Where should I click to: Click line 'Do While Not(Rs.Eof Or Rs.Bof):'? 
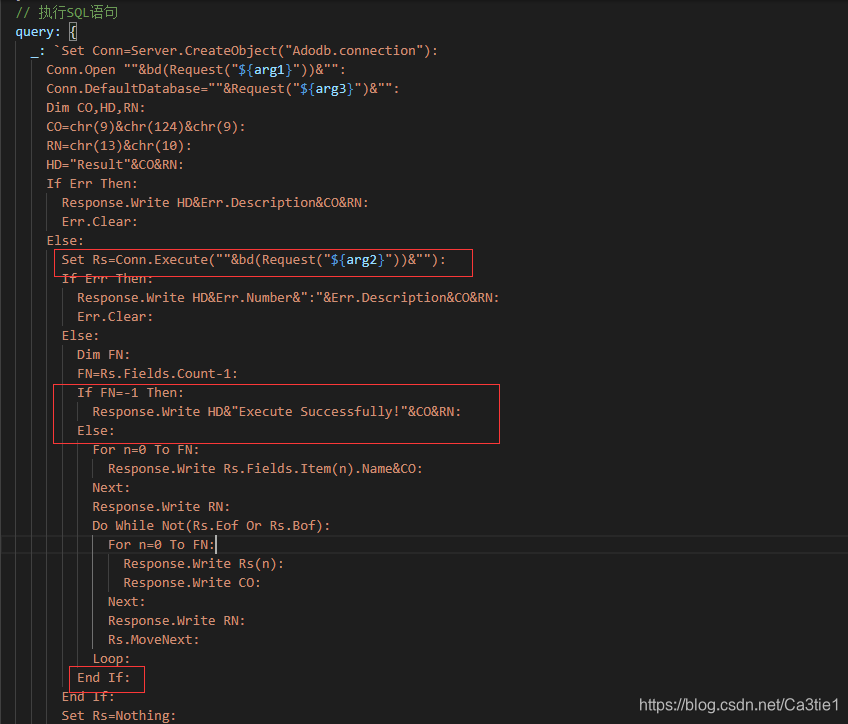coord(211,526)
